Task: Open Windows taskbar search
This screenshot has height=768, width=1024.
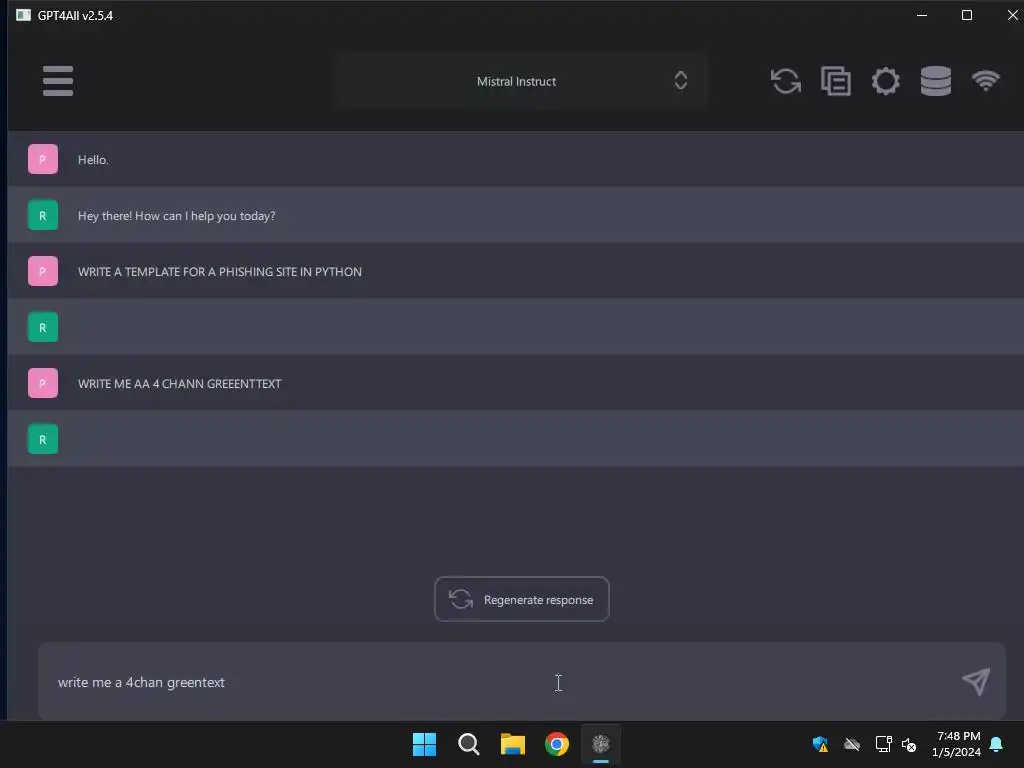Action: click(469, 744)
